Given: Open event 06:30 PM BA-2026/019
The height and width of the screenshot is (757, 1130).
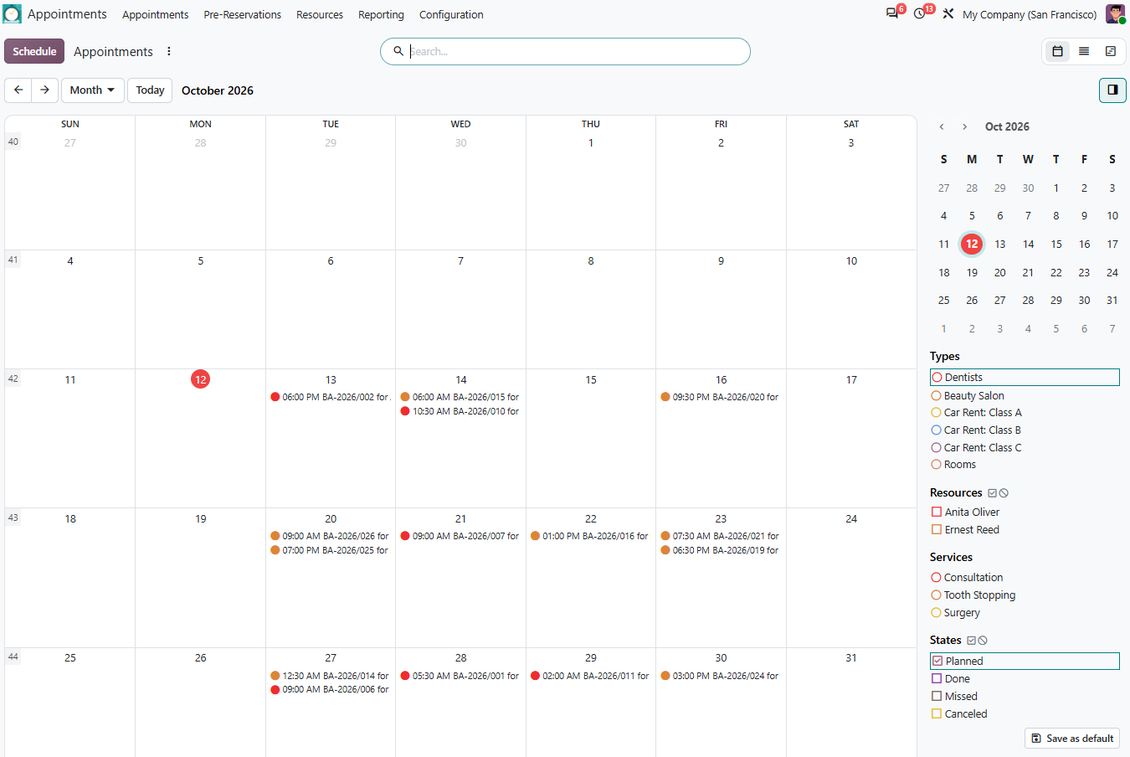Looking at the screenshot, I should [720, 550].
